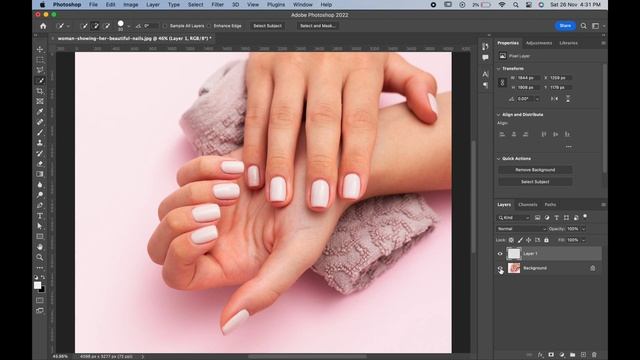The image size is (640, 360).
Task: Switch to the Libraries tab
Action: (568, 43)
